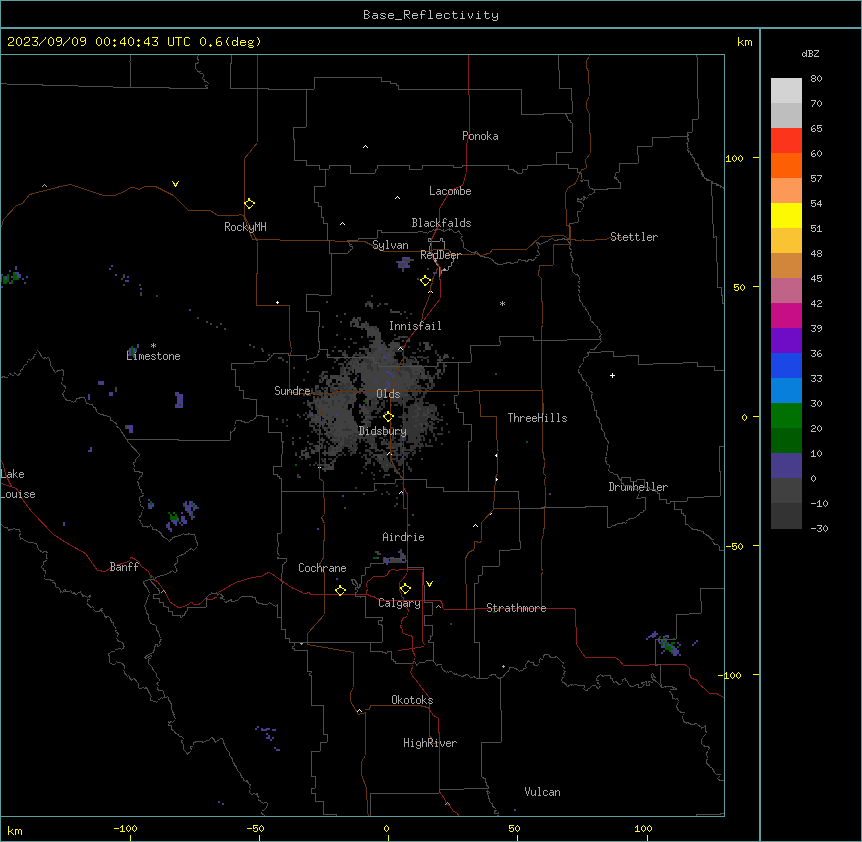Viewport: 862px width, 842px height.
Task: Select the white asterisk east of Innisfail
Action: click(502, 303)
